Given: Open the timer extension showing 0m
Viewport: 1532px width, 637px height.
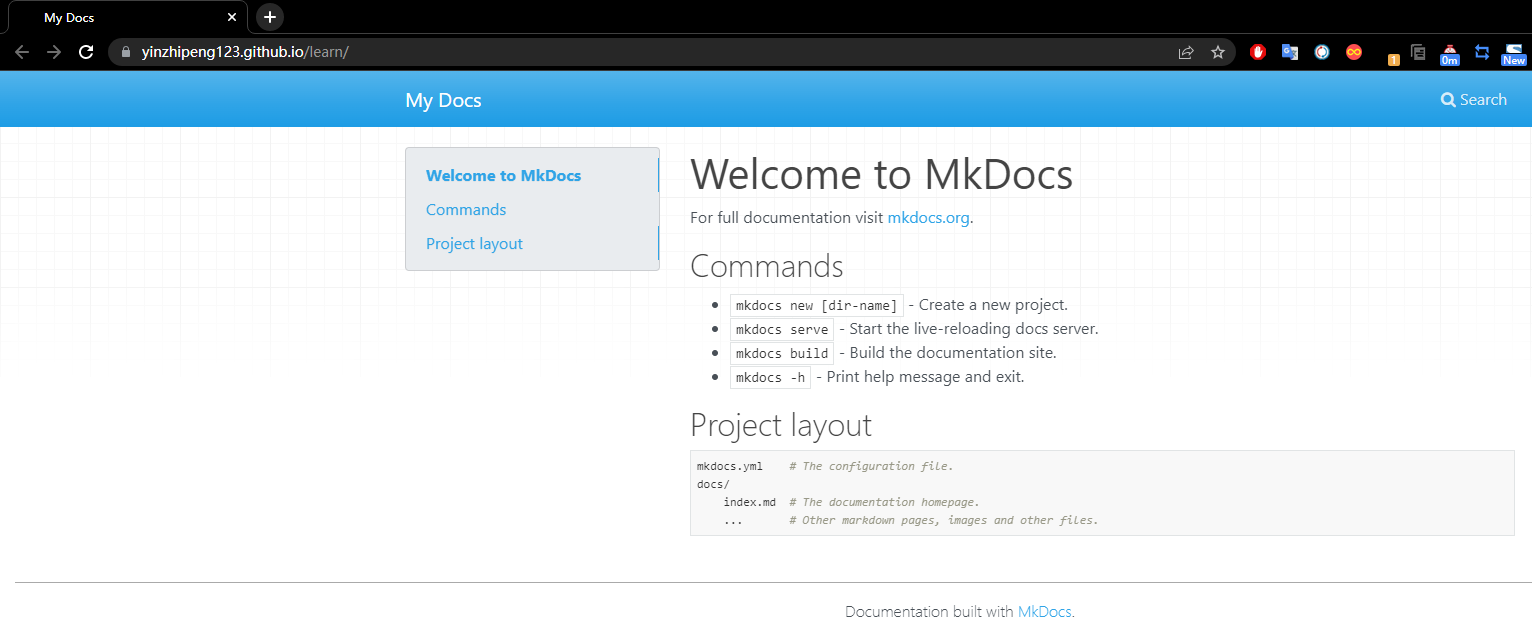Looking at the screenshot, I should (x=1450, y=54).
